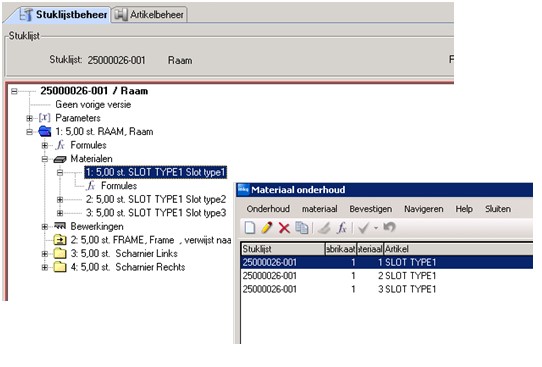
Task: Click the fx formula toolbar icon
Action: click(342, 228)
